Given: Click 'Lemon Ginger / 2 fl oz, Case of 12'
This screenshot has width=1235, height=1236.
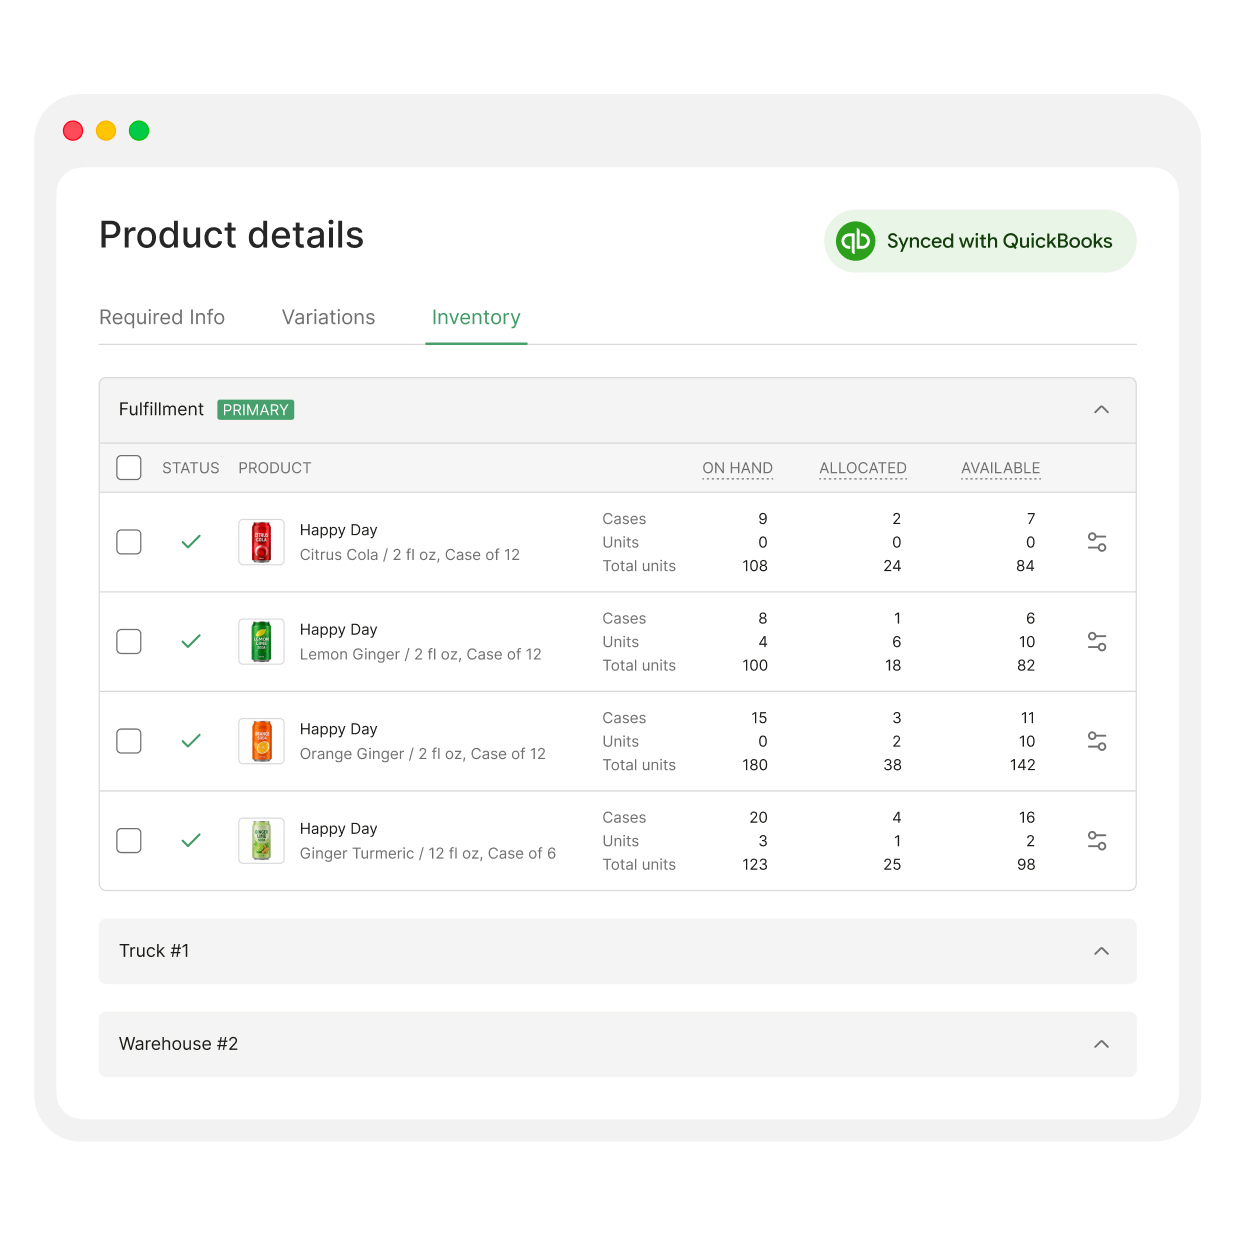Looking at the screenshot, I should pos(421,654).
